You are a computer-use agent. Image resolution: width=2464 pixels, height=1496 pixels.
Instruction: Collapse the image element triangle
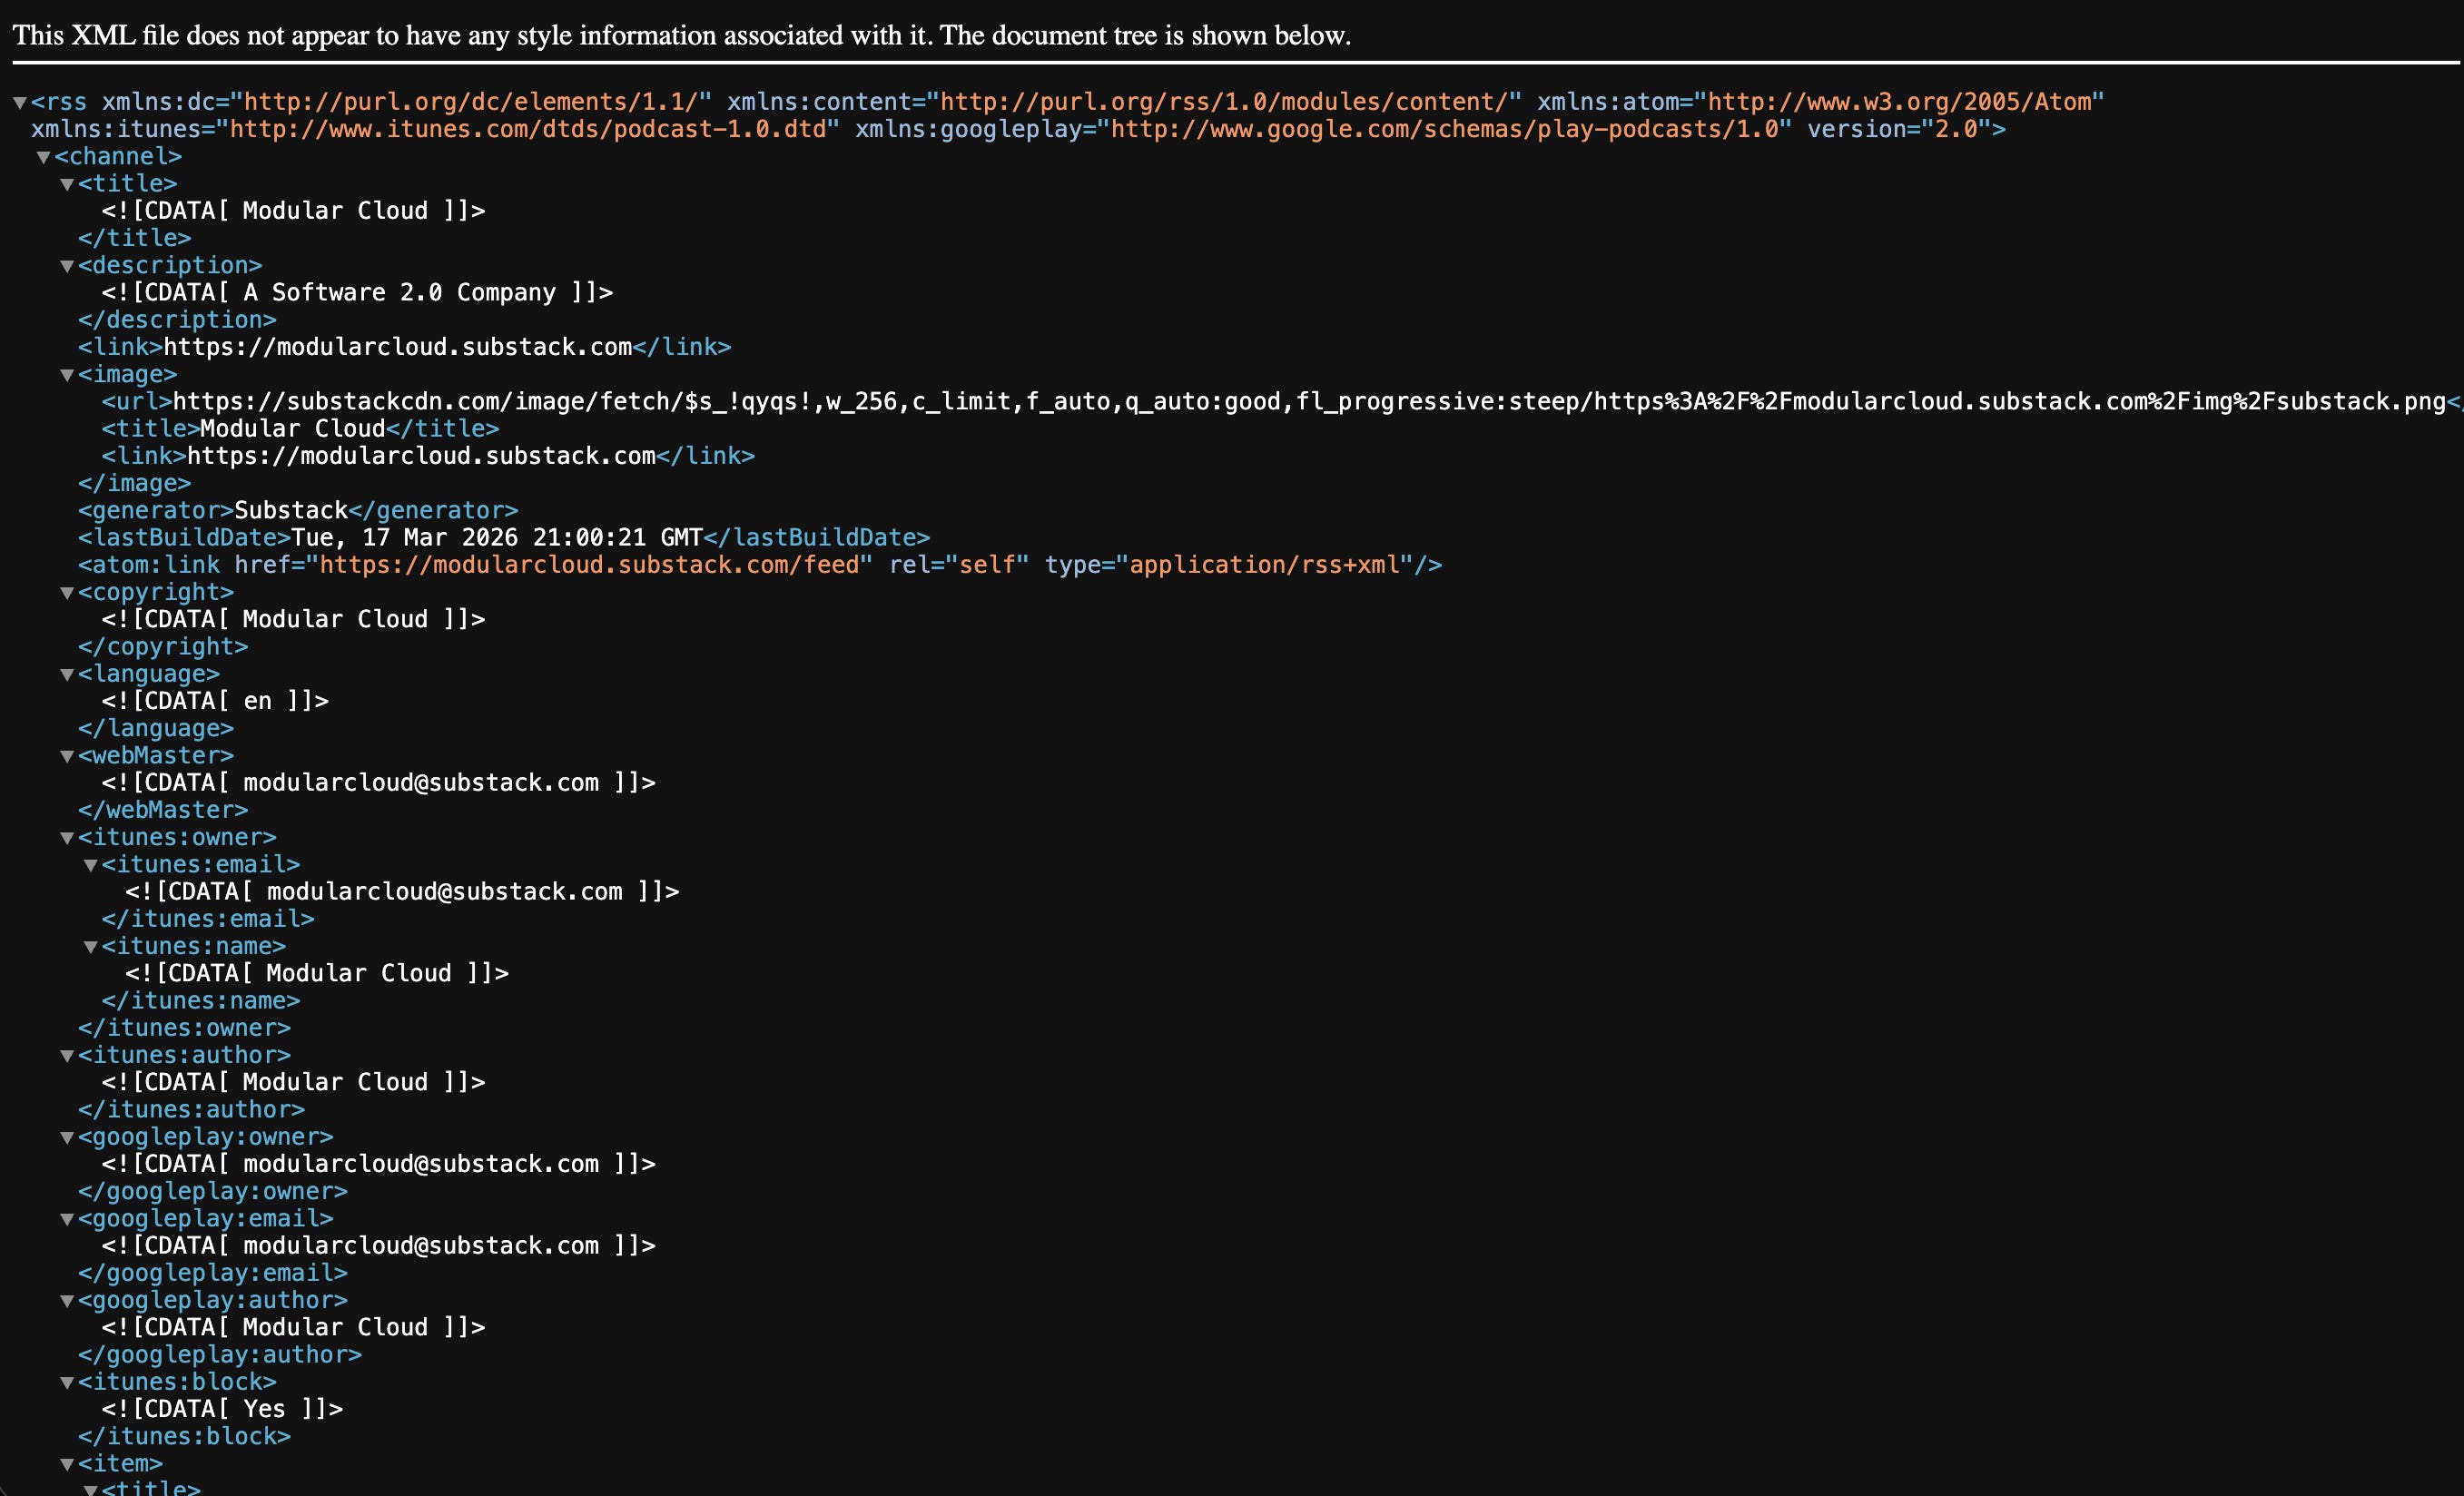pos(67,375)
